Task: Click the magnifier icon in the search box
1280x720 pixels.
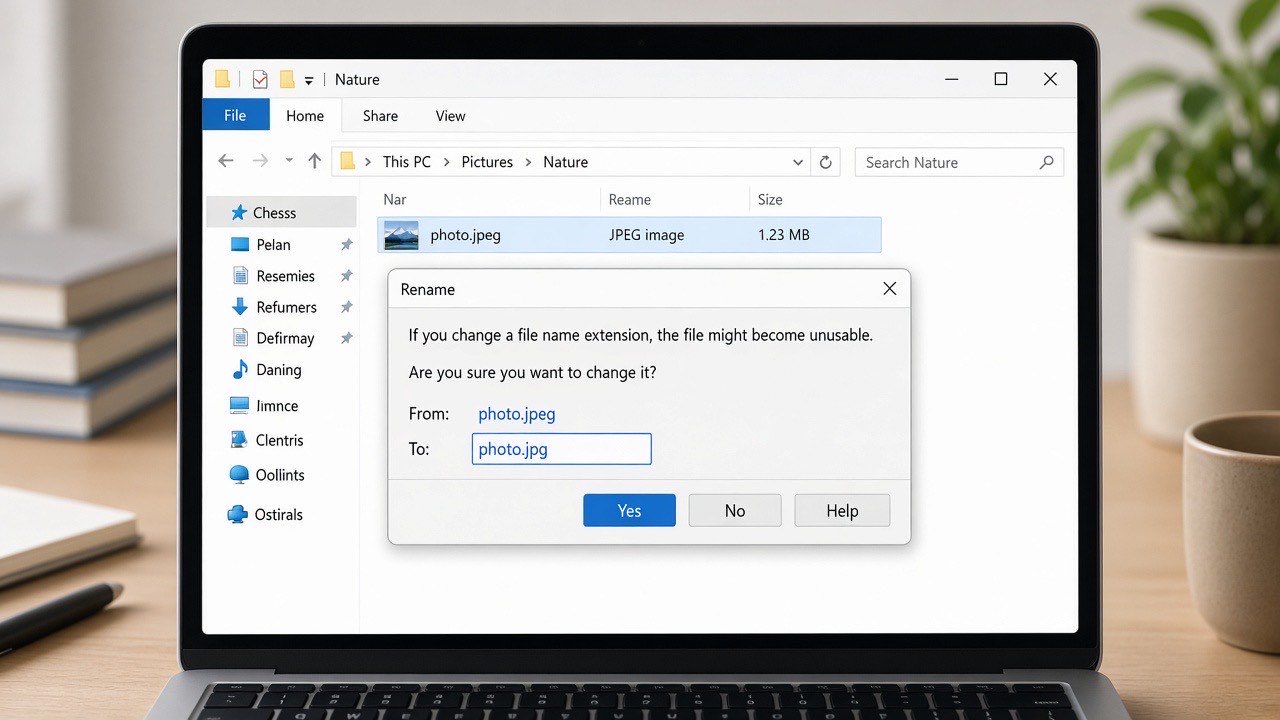Action: tap(1047, 162)
